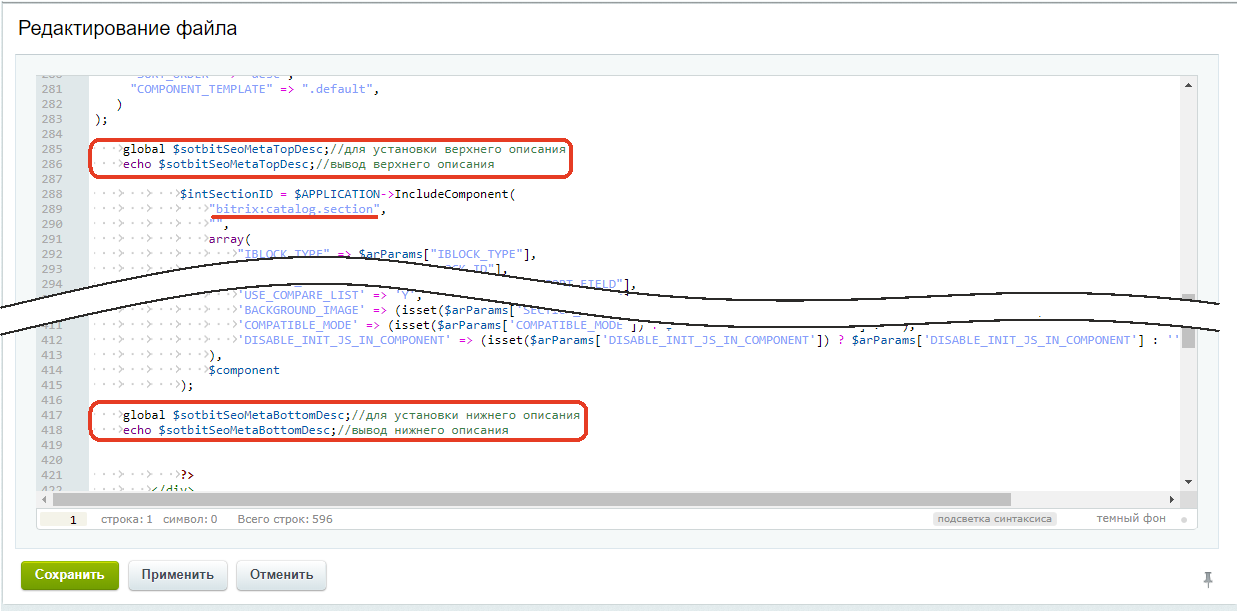
Task: Click the Отменить button
Action: pos(281,575)
